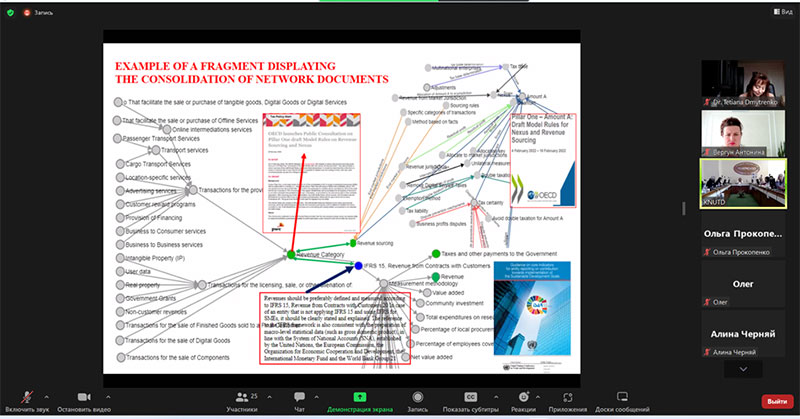Image resolution: width=800 pixels, height=419 pixels.
Task: Open the Чат chat panel
Action: coord(299,401)
